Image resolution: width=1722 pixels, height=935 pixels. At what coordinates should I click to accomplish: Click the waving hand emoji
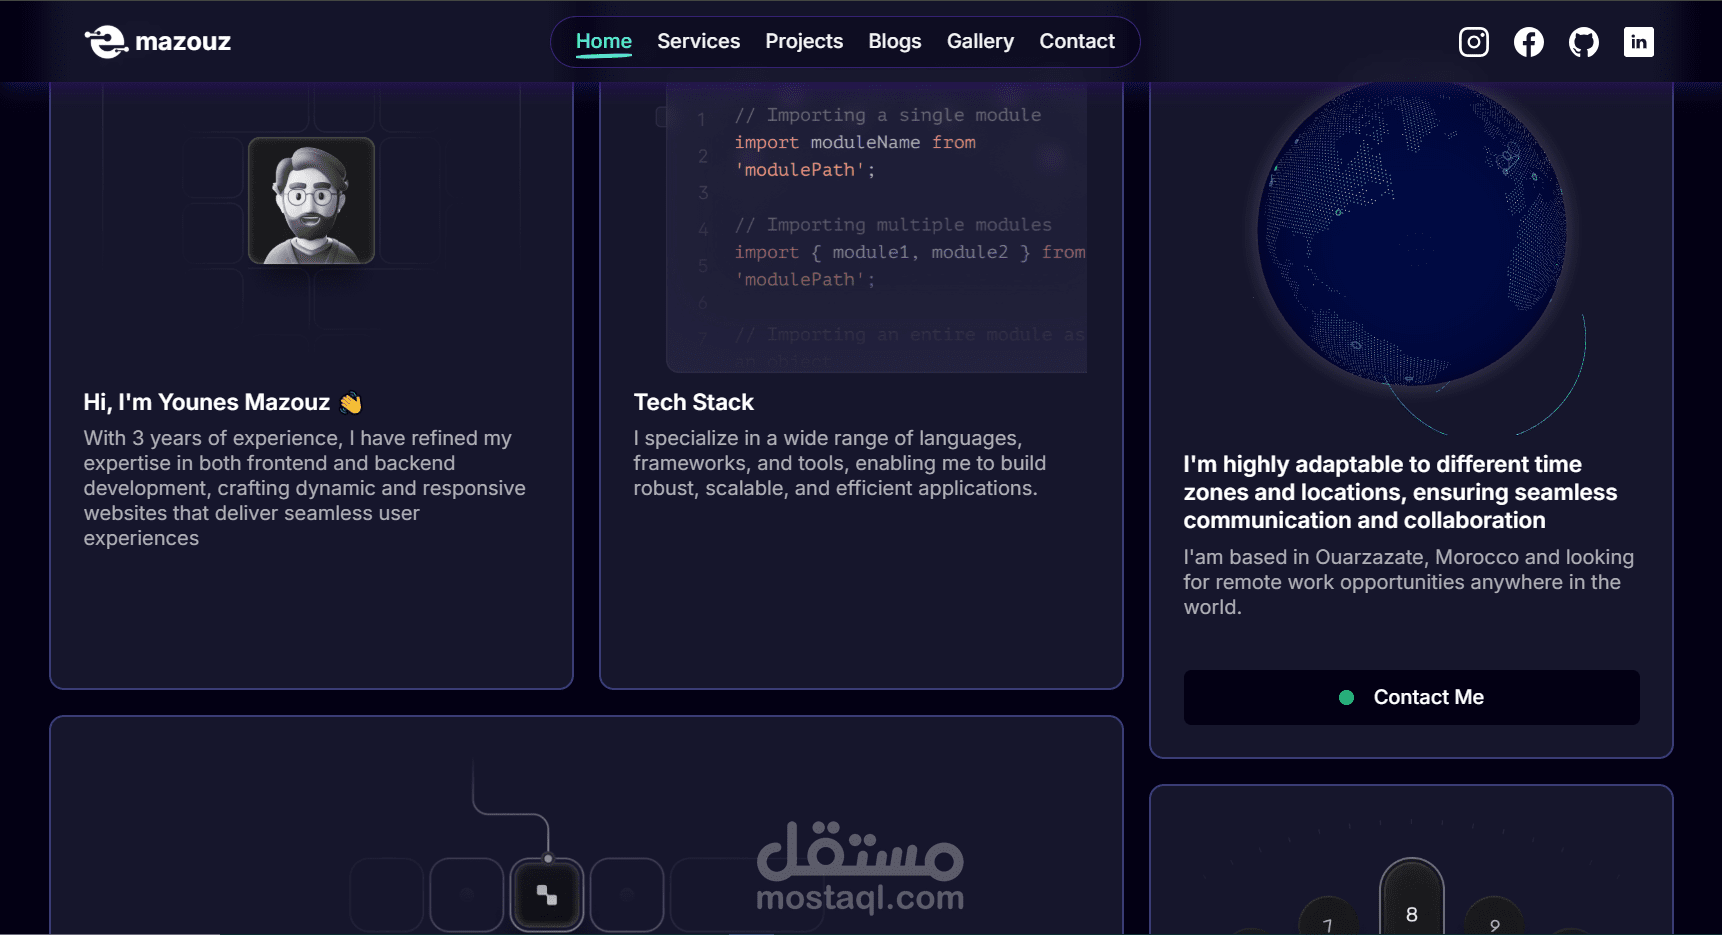[x=350, y=402]
